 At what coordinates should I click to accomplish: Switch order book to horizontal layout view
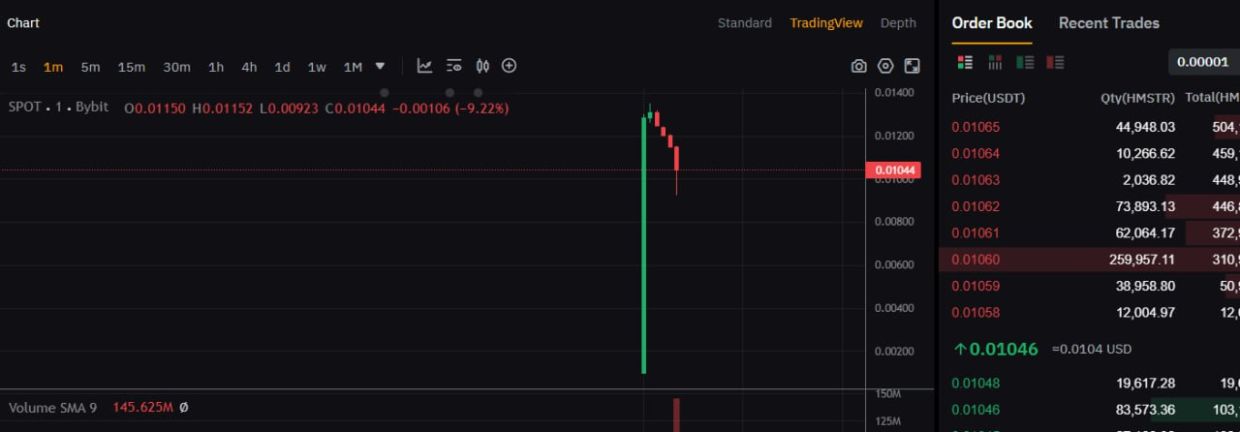click(x=995, y=62)
